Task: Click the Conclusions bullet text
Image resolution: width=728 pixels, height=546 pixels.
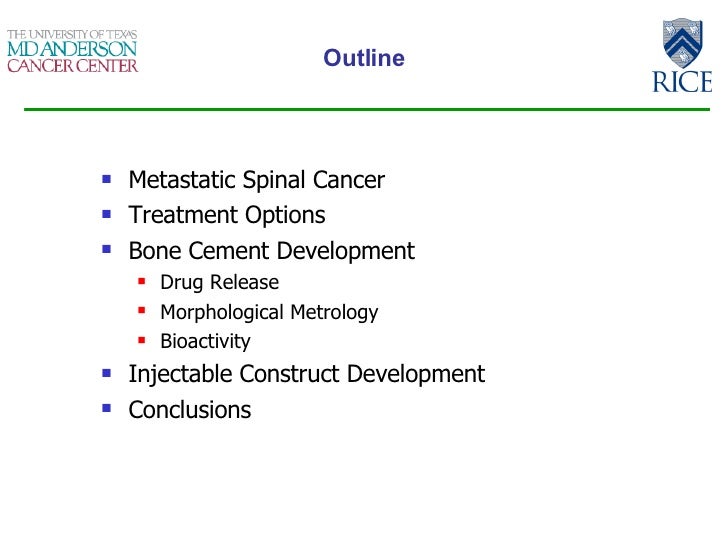Action: coord(189,410)
